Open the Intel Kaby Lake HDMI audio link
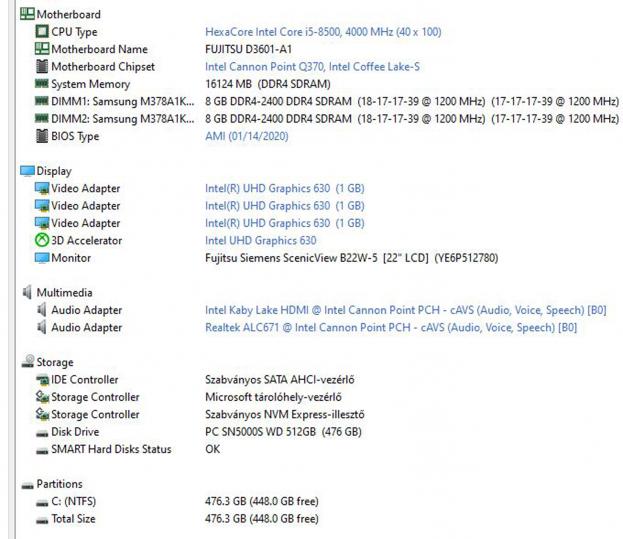Viewport: 623px width, 539px height. pyautogui.click(x=406, y=310)
